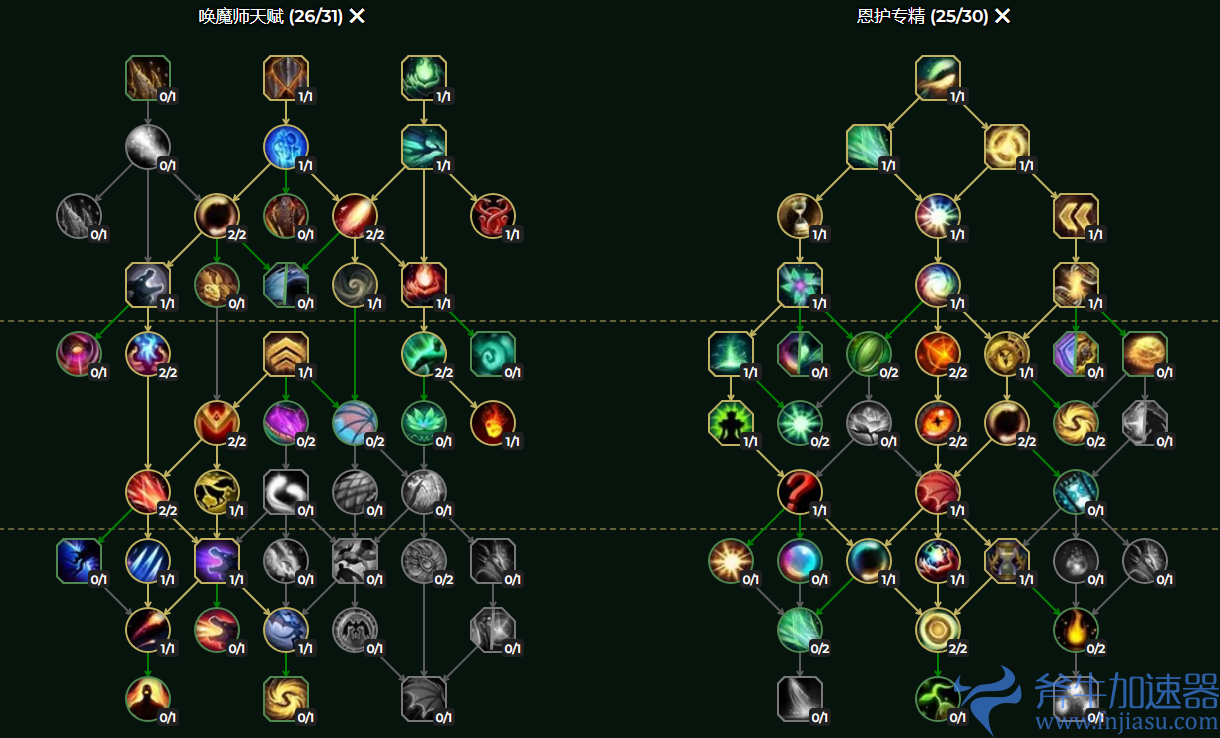Click the green humanoid silhouette octagon talent
This screenshot has width=1220, height=738.
click(731, 423)
